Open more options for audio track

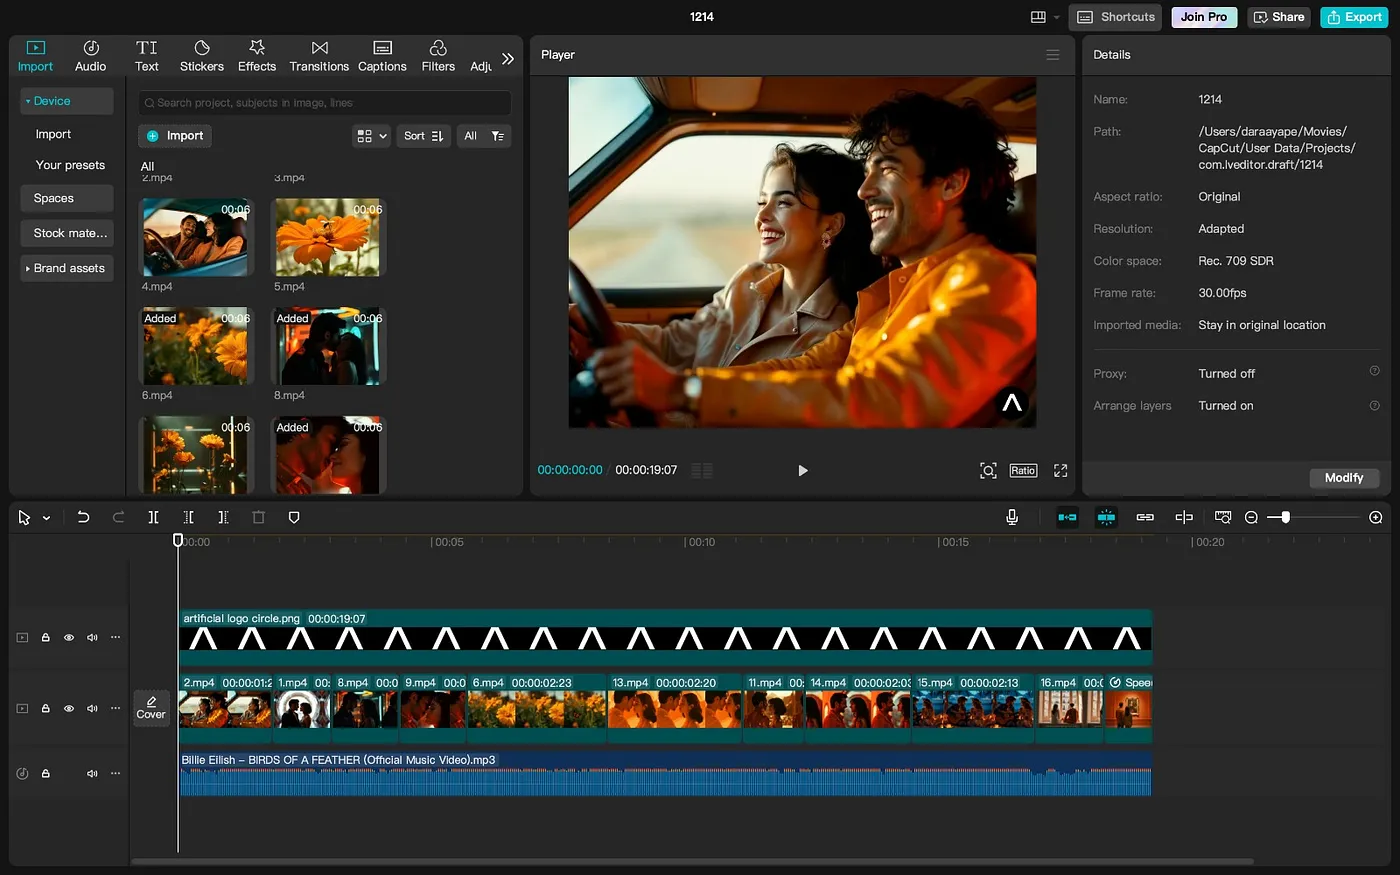[115, 773]
